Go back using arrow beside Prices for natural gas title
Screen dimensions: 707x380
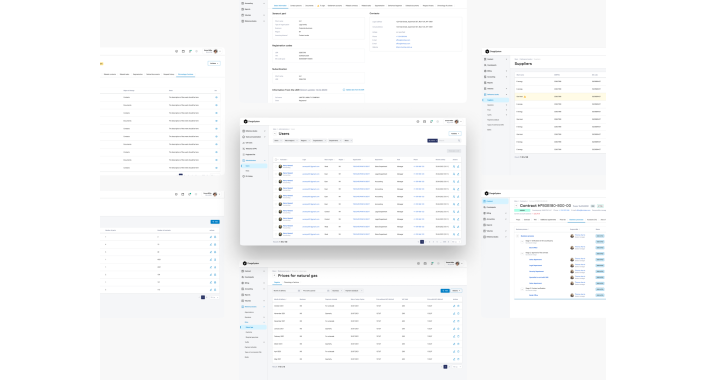(x=275, y=275)
